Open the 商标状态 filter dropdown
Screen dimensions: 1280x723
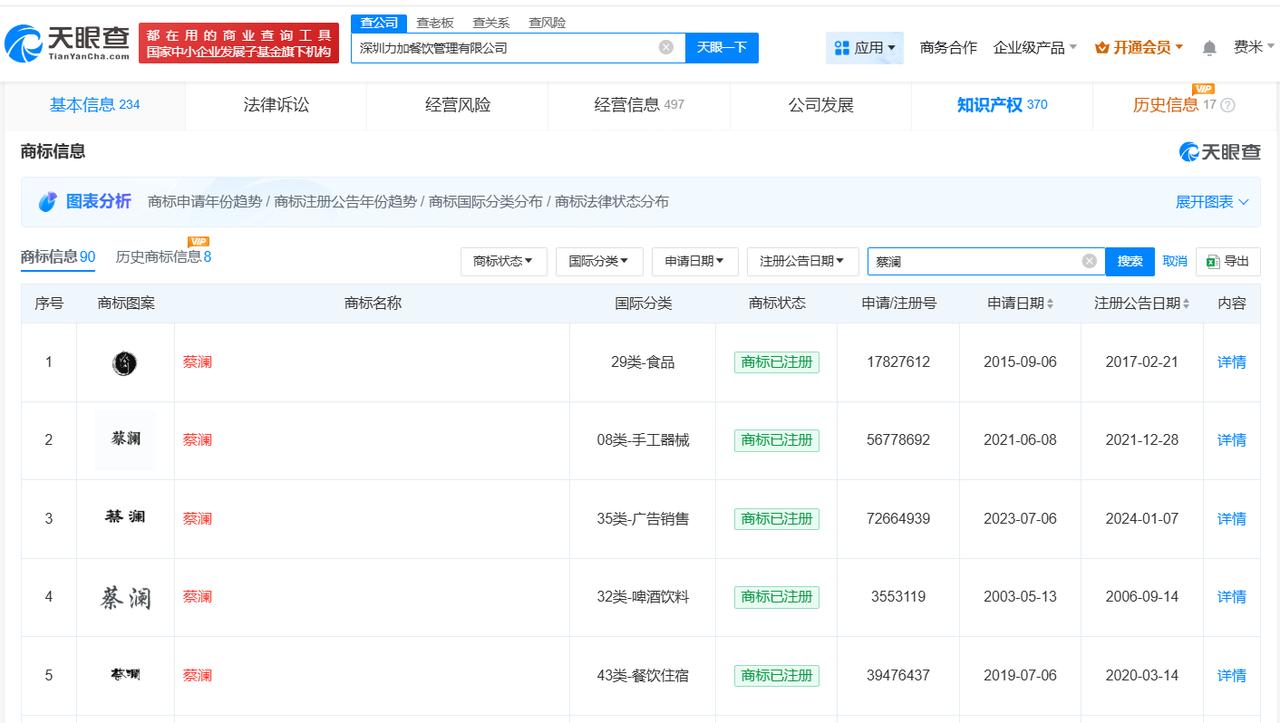503,261
